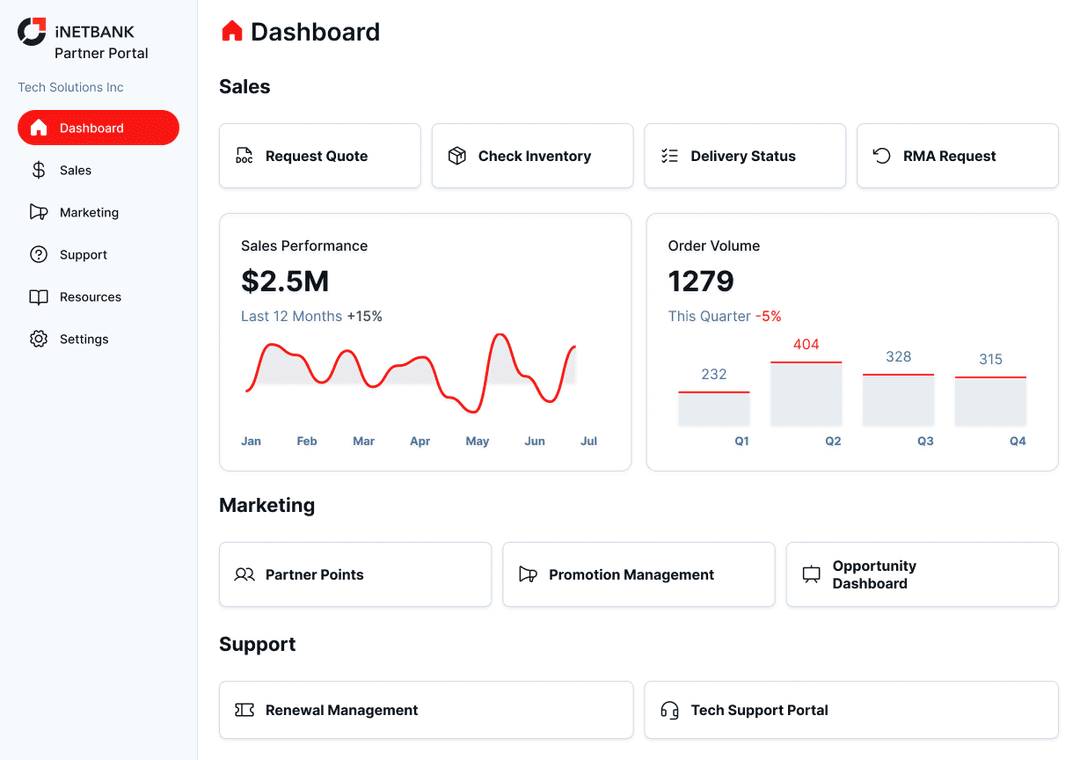Viewport: 1080px width, 760px height.
Task: Open Renewal Management
Action: pyautogui.click(x=426, y=710)
